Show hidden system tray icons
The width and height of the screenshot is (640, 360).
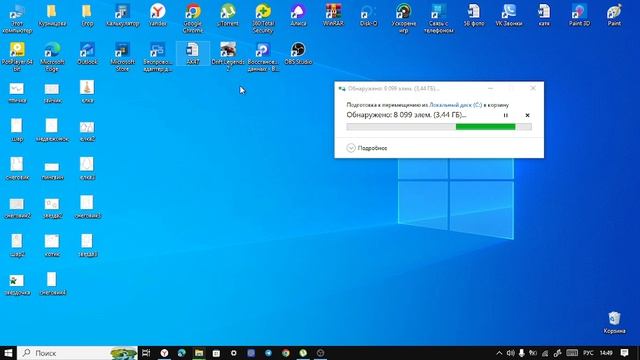499,353
